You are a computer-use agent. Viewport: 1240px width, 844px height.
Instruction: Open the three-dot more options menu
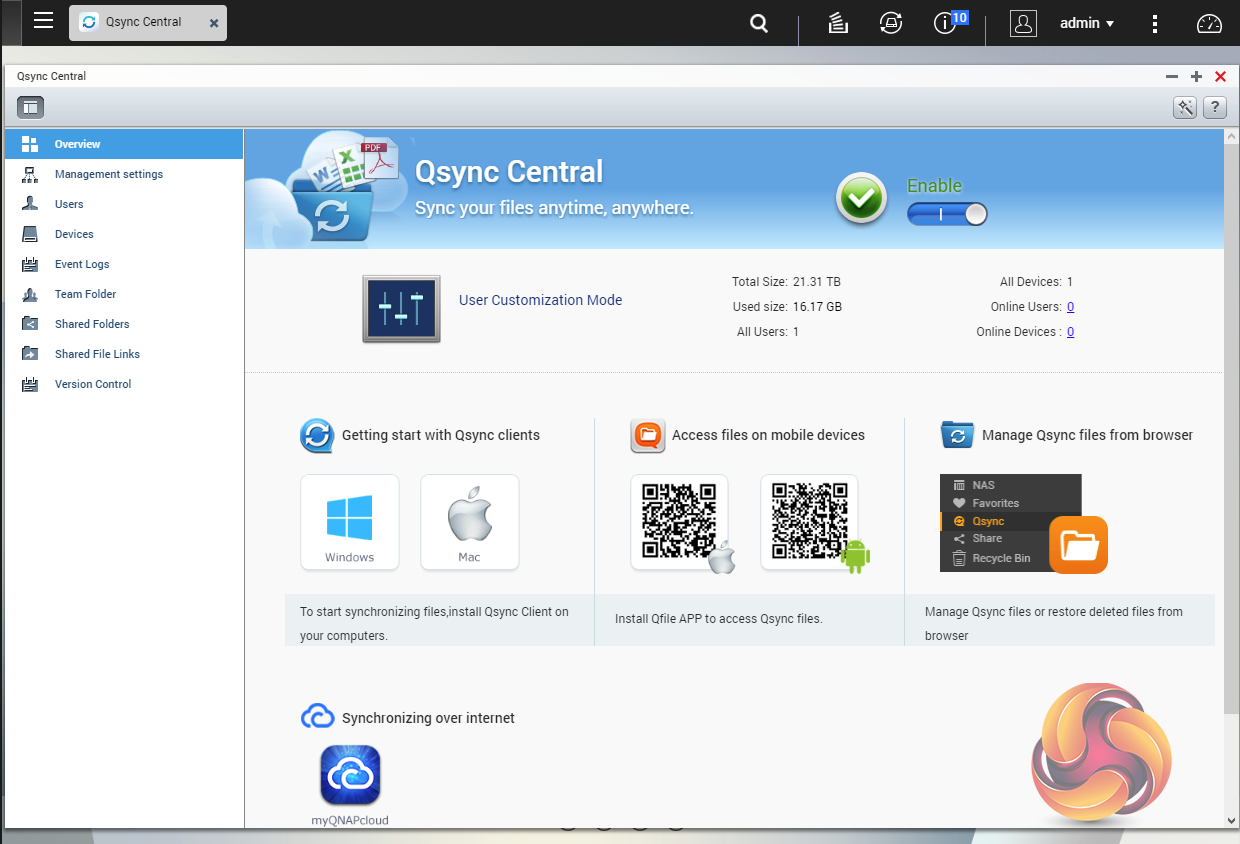tap(1155, 24)
